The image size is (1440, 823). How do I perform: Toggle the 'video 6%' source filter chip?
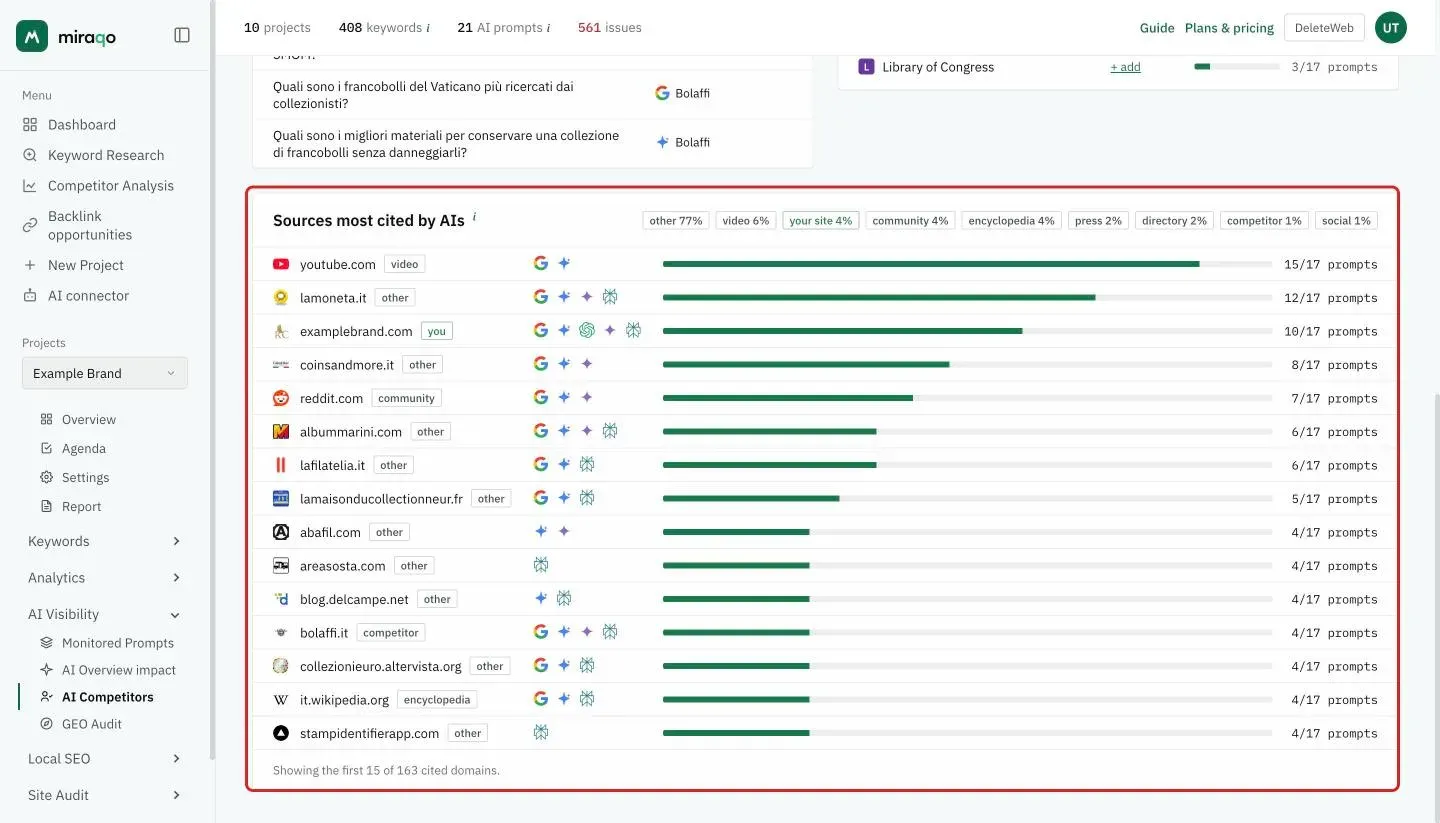click(x=746, y=221)
